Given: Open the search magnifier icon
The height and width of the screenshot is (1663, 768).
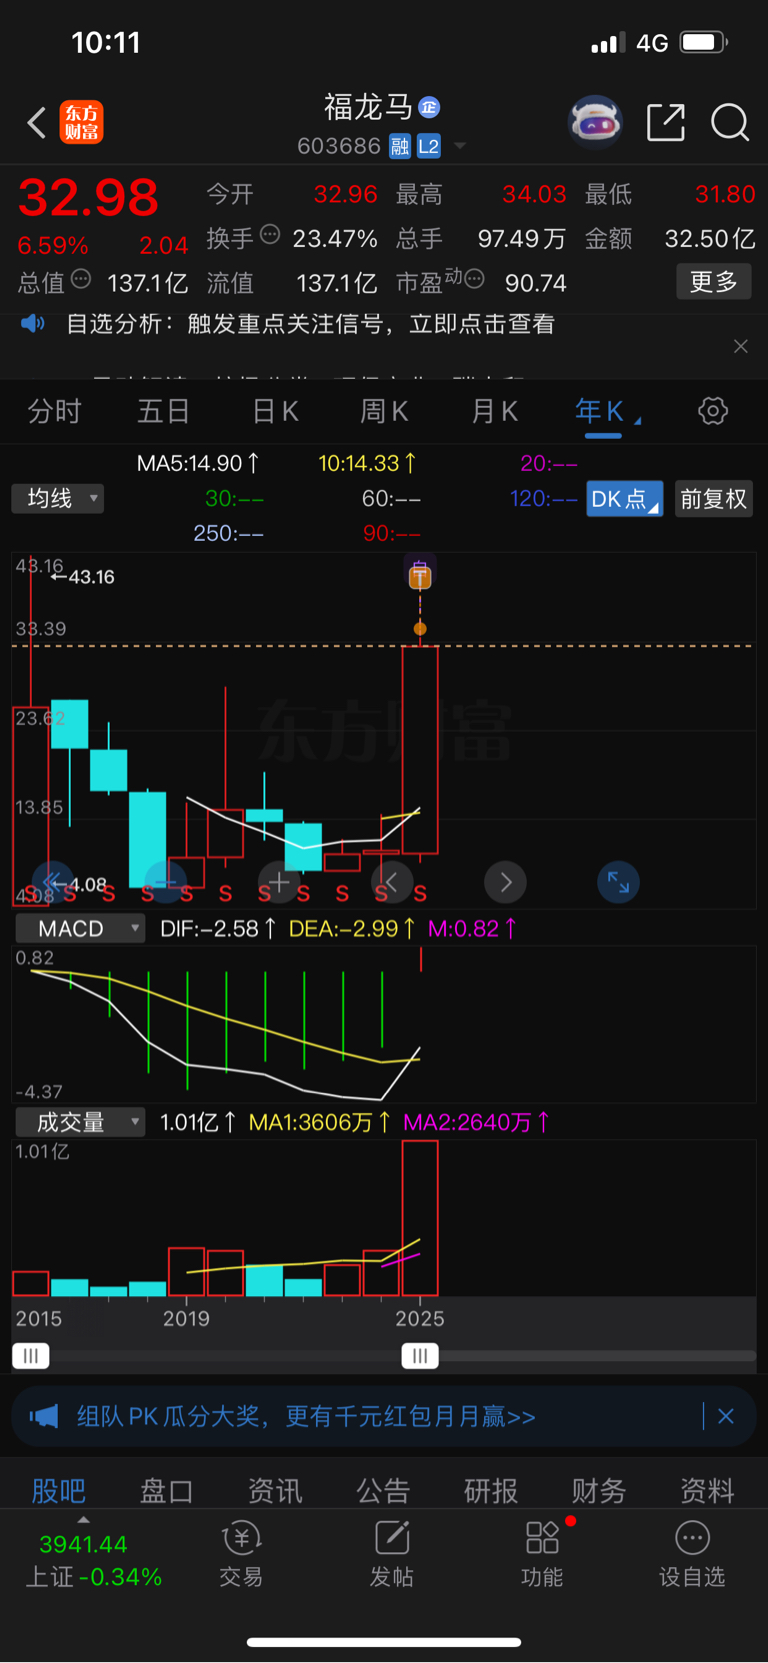Looking at the screenshot, I should pos(730,122).
